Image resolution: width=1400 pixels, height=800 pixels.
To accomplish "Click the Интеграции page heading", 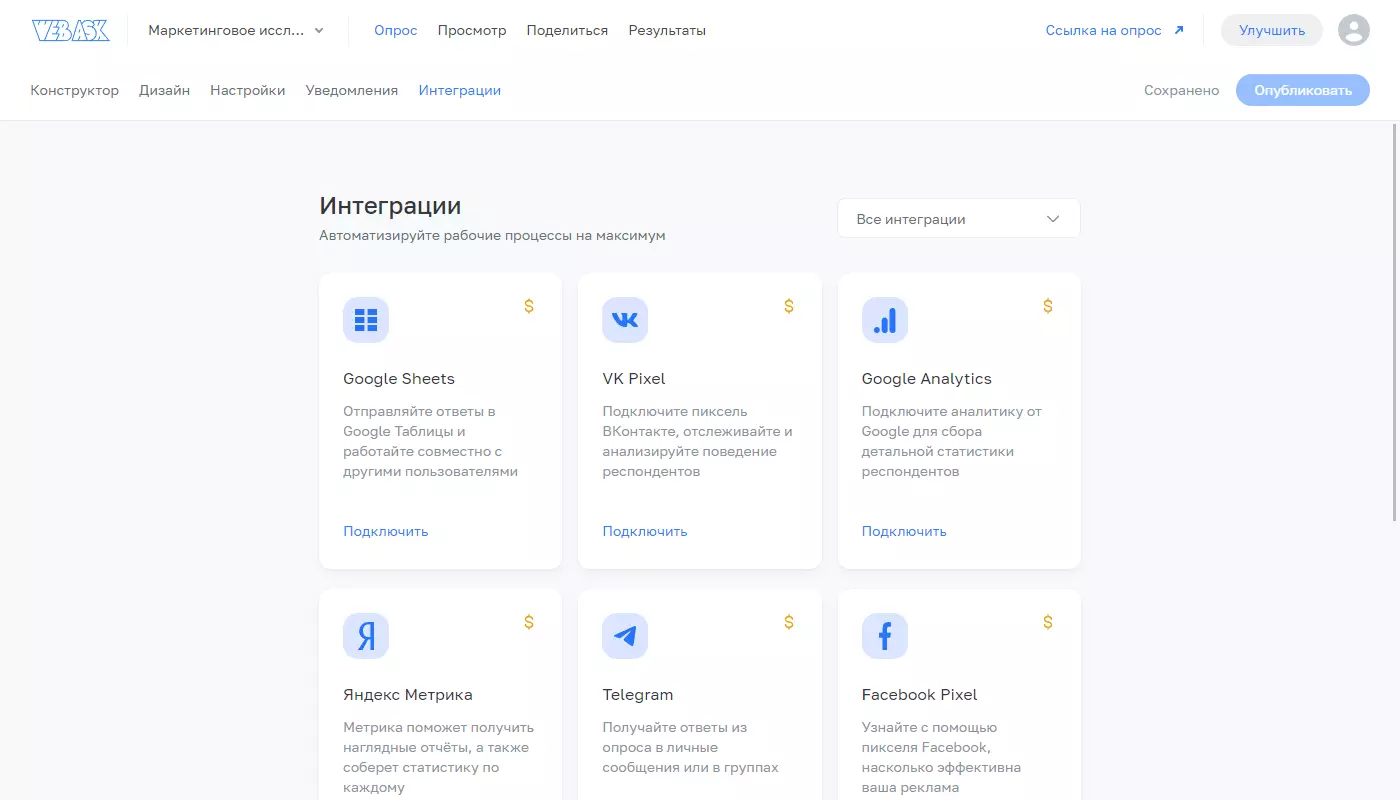I will pyautogui.click(x=390, y=206).
